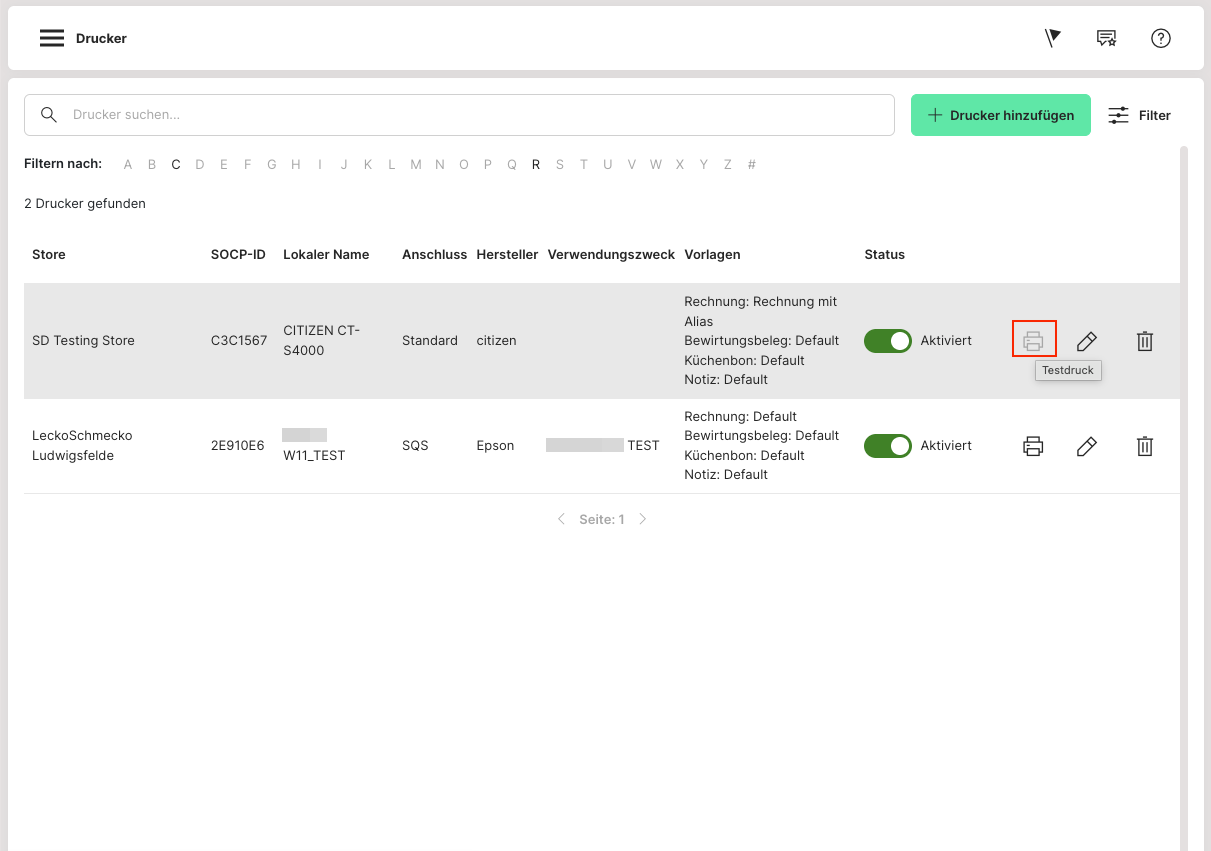Viewport: 1211px width, 851px height.
Task: Edit the SD Testing Store printer
Action: click(x=1087, y=341)
